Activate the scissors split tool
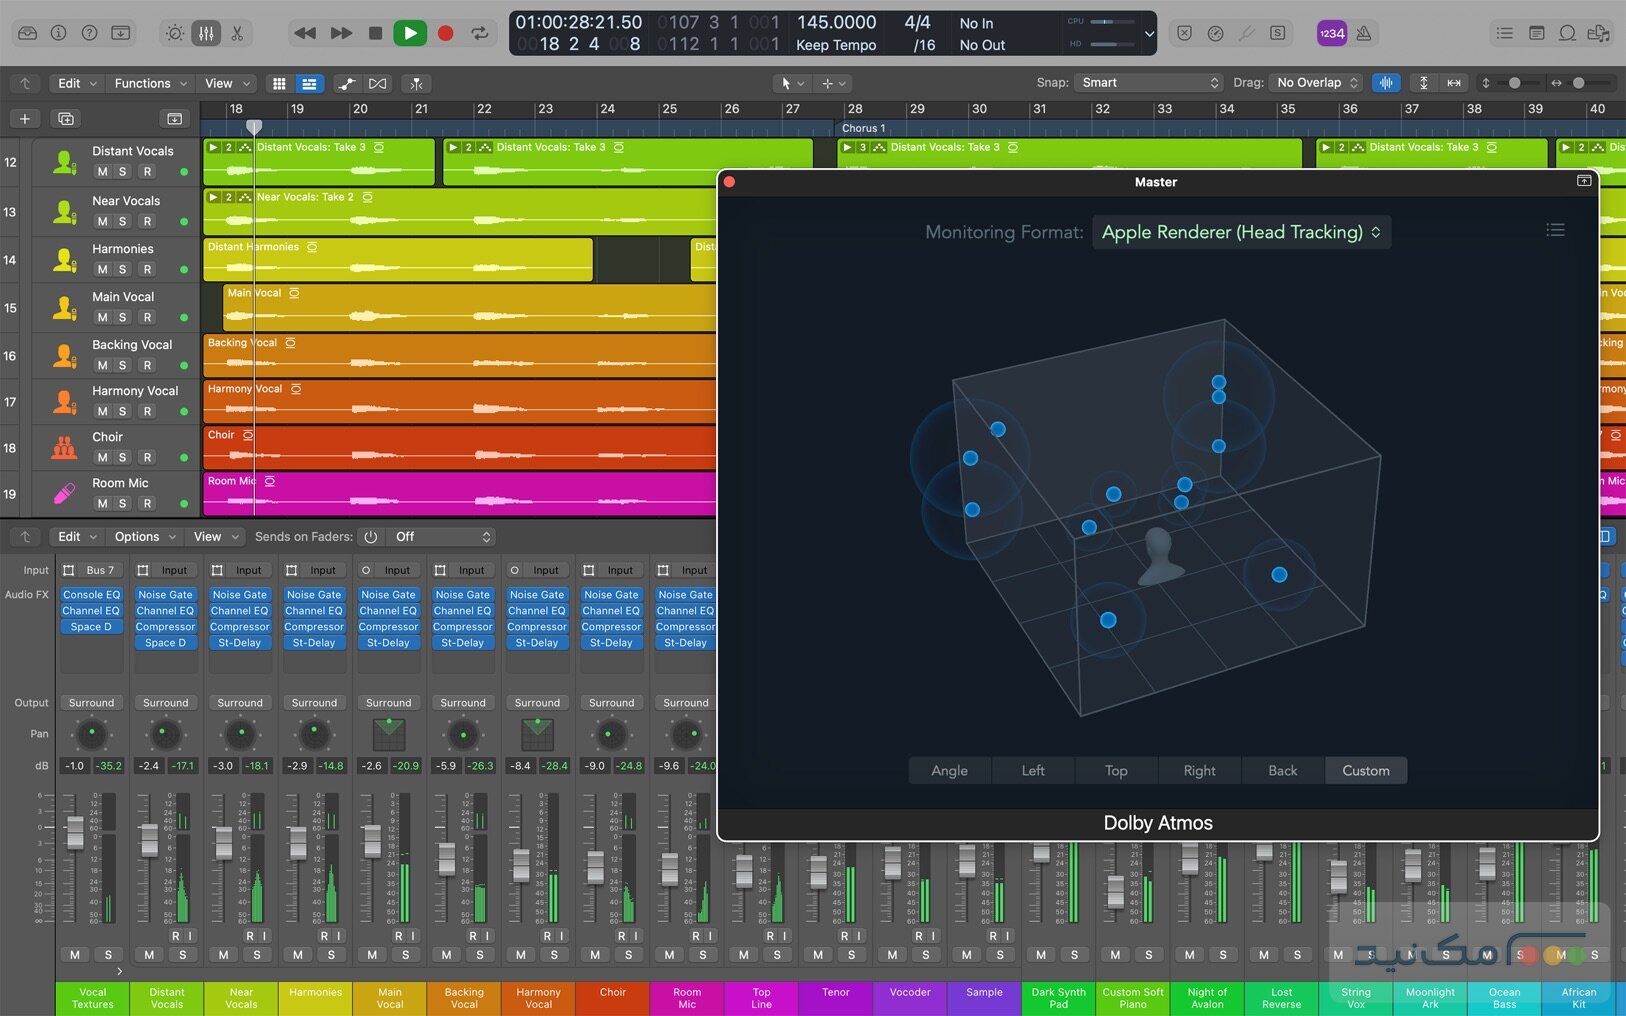Image resolution: width=1626 pixels, height=1016 pixels. tap(237, 33)
